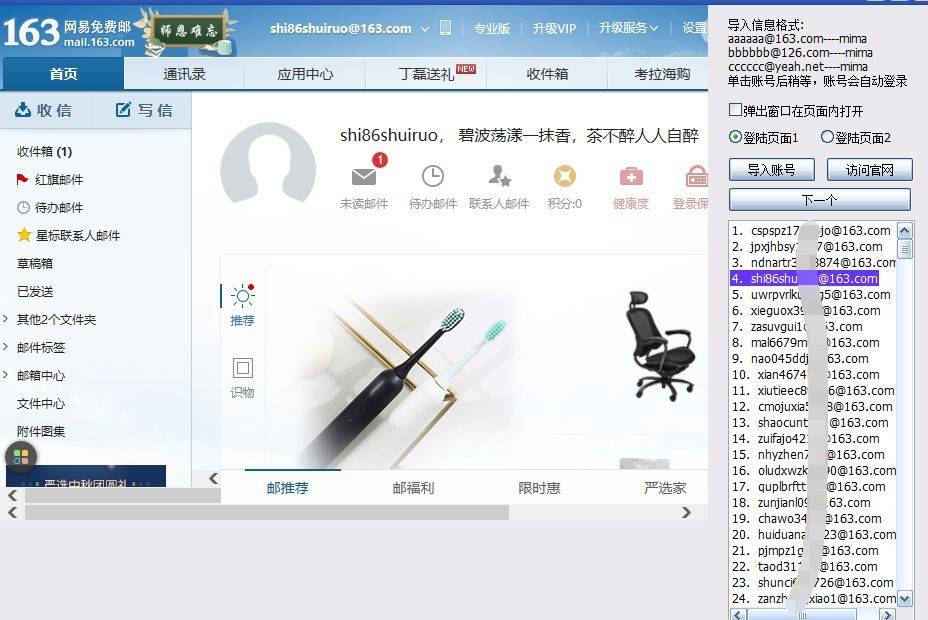Click the 设置 link in header

[695, 28]
